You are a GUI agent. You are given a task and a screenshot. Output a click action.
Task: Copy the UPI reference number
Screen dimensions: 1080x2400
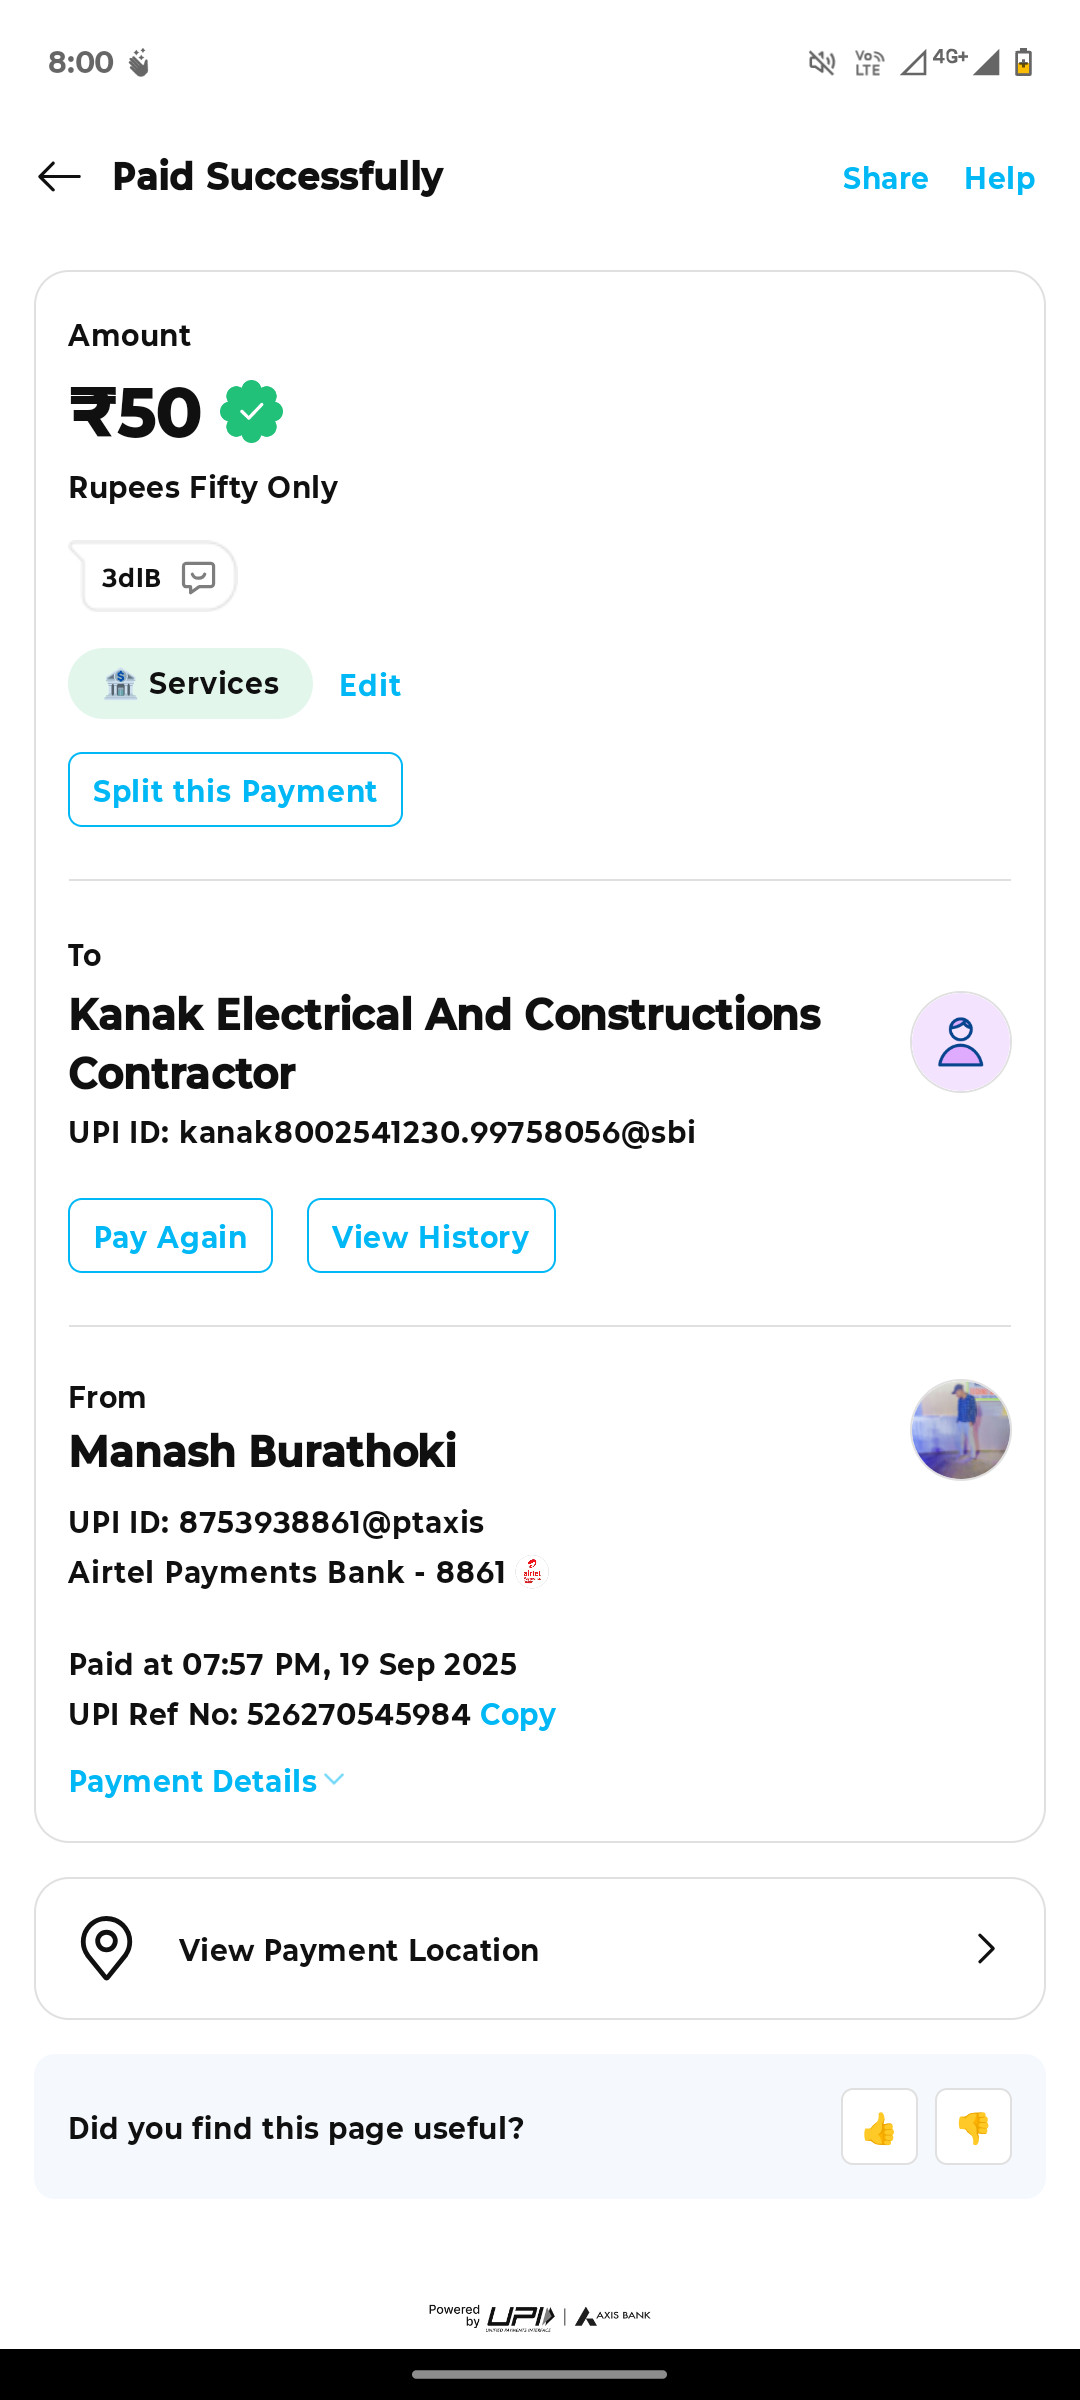point(517,1715)
